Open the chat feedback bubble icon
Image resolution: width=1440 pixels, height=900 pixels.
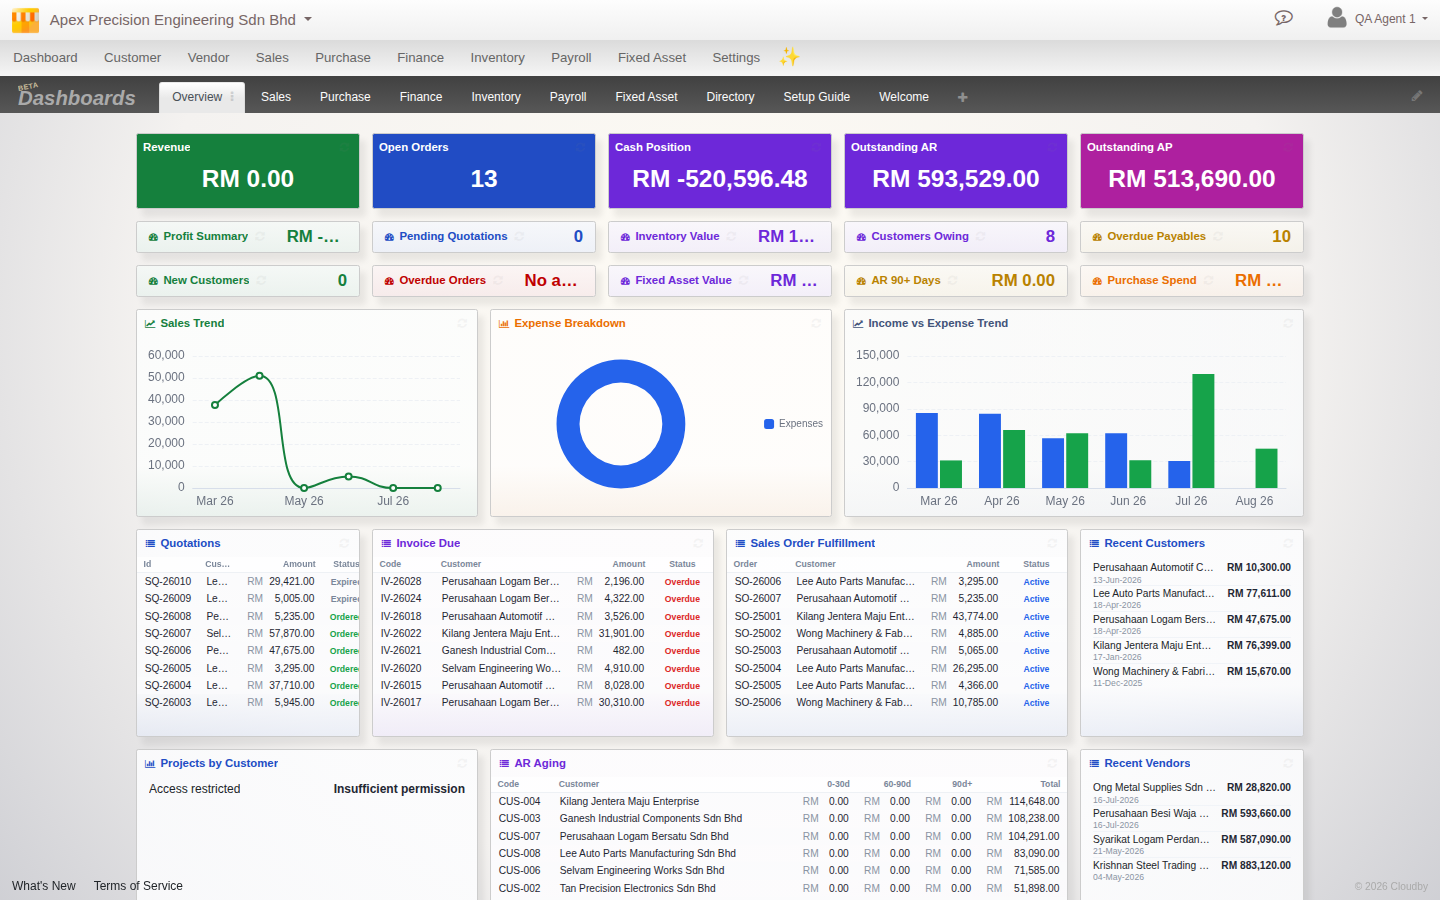(1284, 18)
